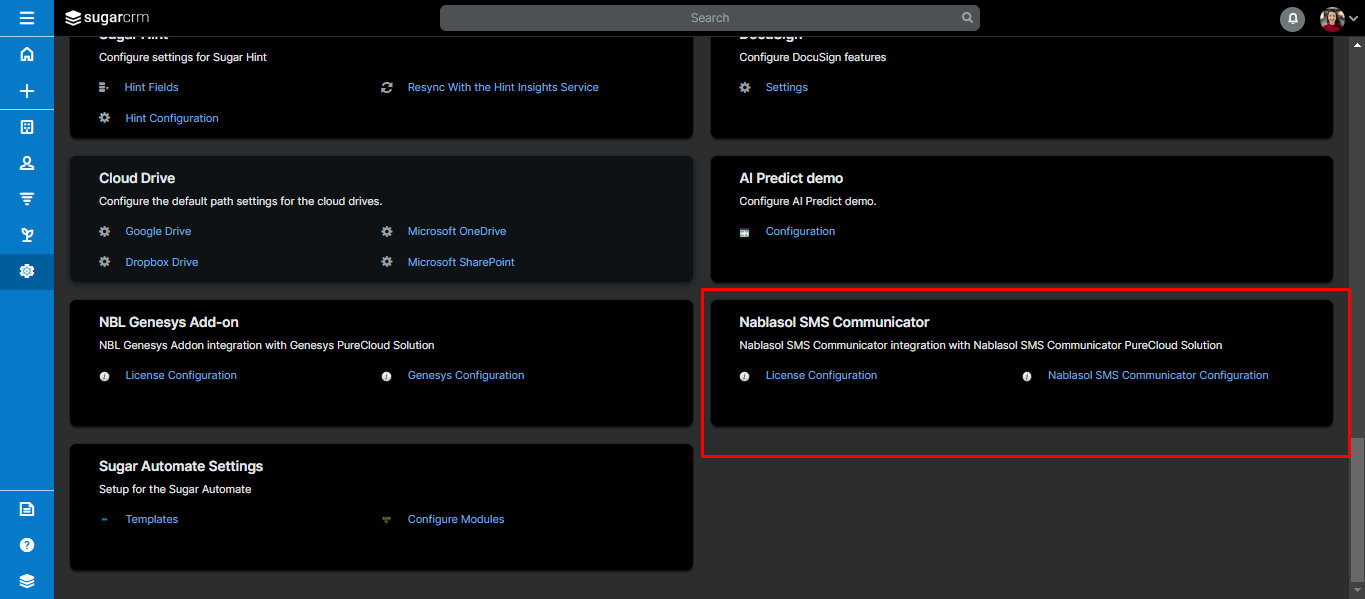The image size is (1365, 599).
Task: Click gear icon beside Microsoft SharePoint
Action: click(387, 262)
